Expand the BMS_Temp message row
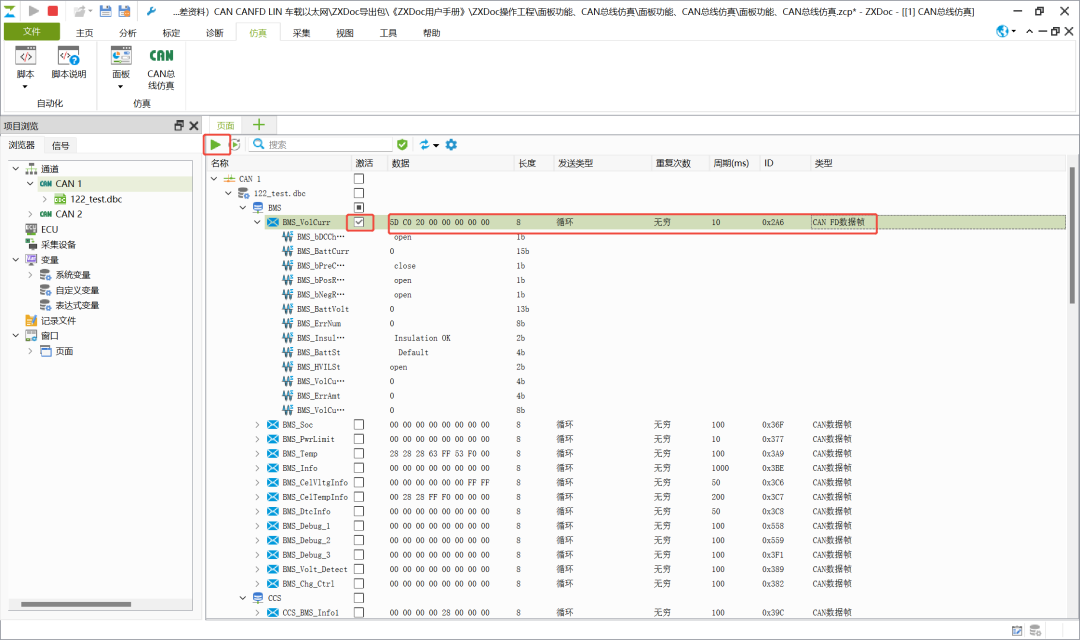Screen dimensions: 1080x640 pos(257,453)
